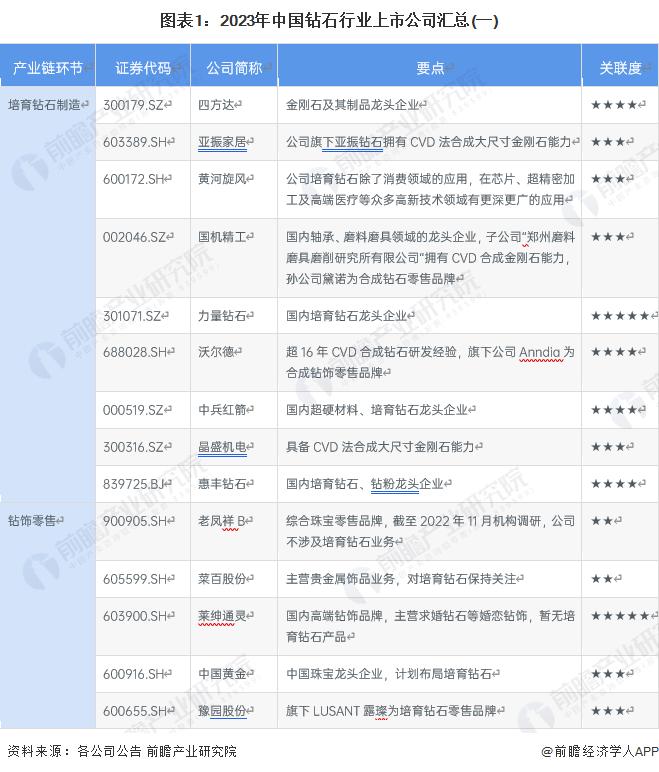Click the 证券代码 column header

(x=143, y=67)
